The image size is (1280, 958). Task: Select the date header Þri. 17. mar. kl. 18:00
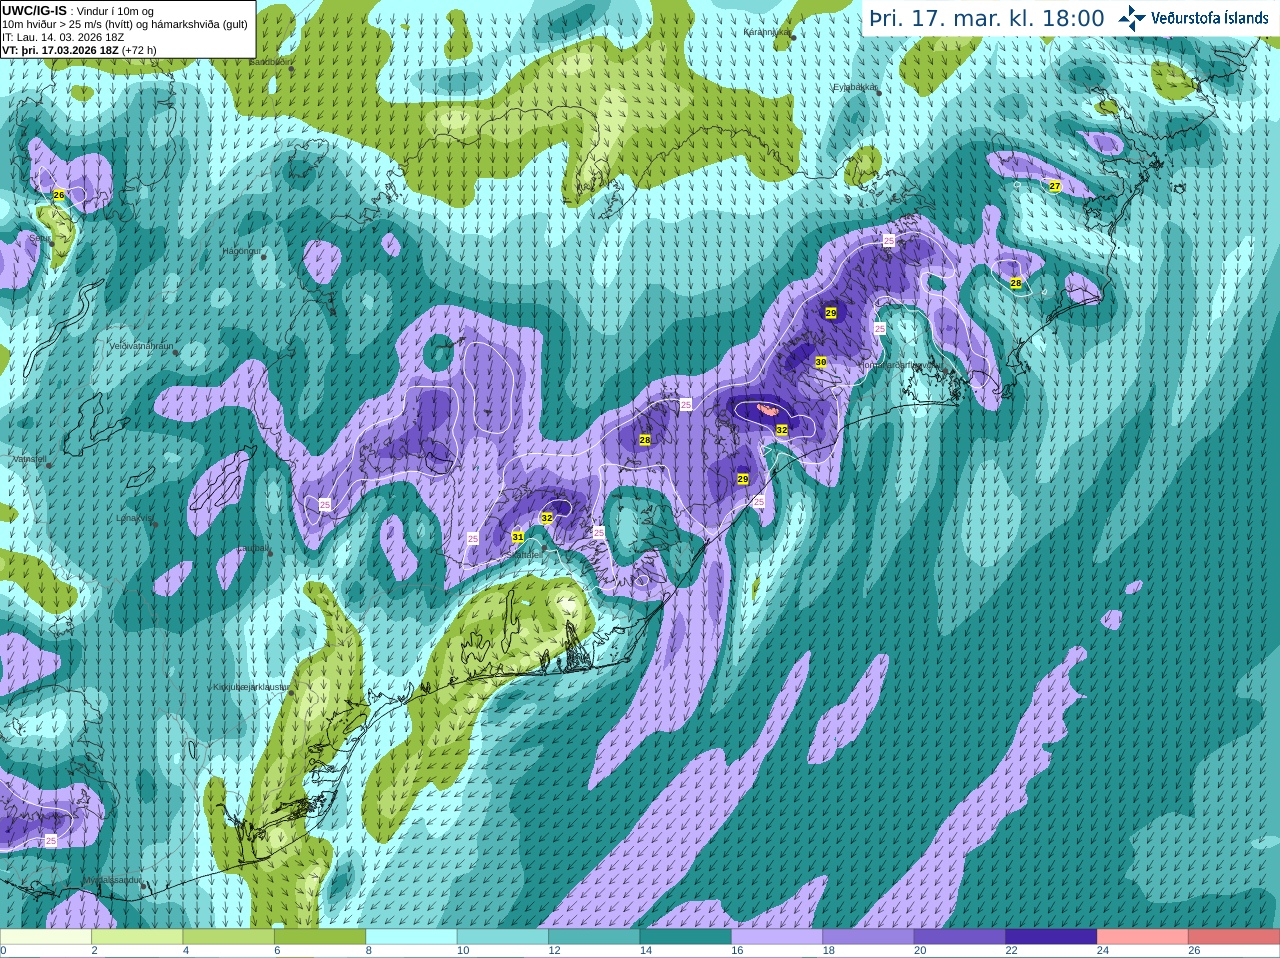tap(987, 18)
